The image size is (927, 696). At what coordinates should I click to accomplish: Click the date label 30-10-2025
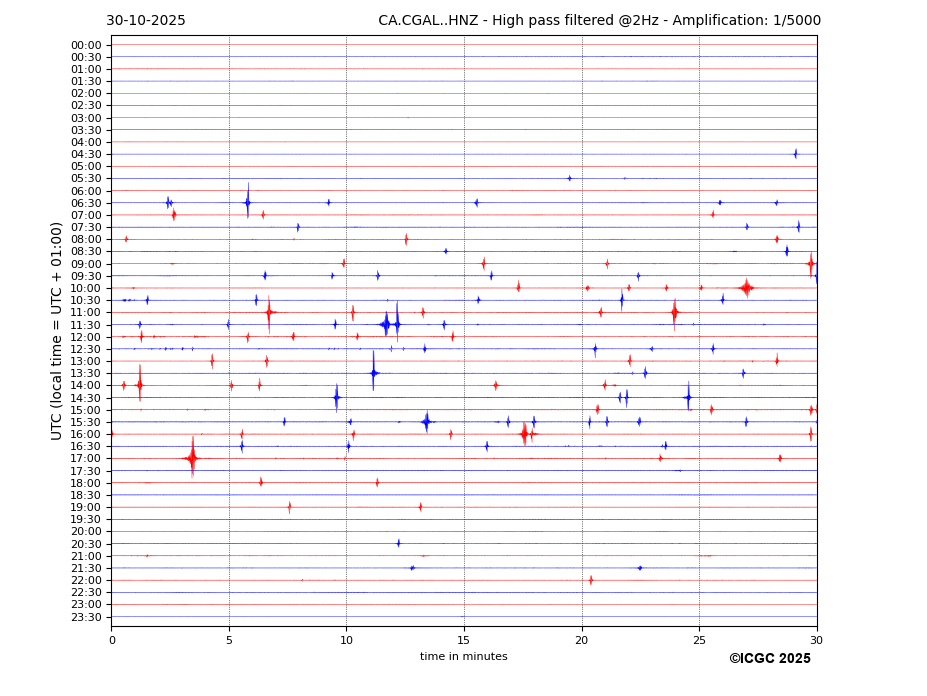click(x=146, y=20)
